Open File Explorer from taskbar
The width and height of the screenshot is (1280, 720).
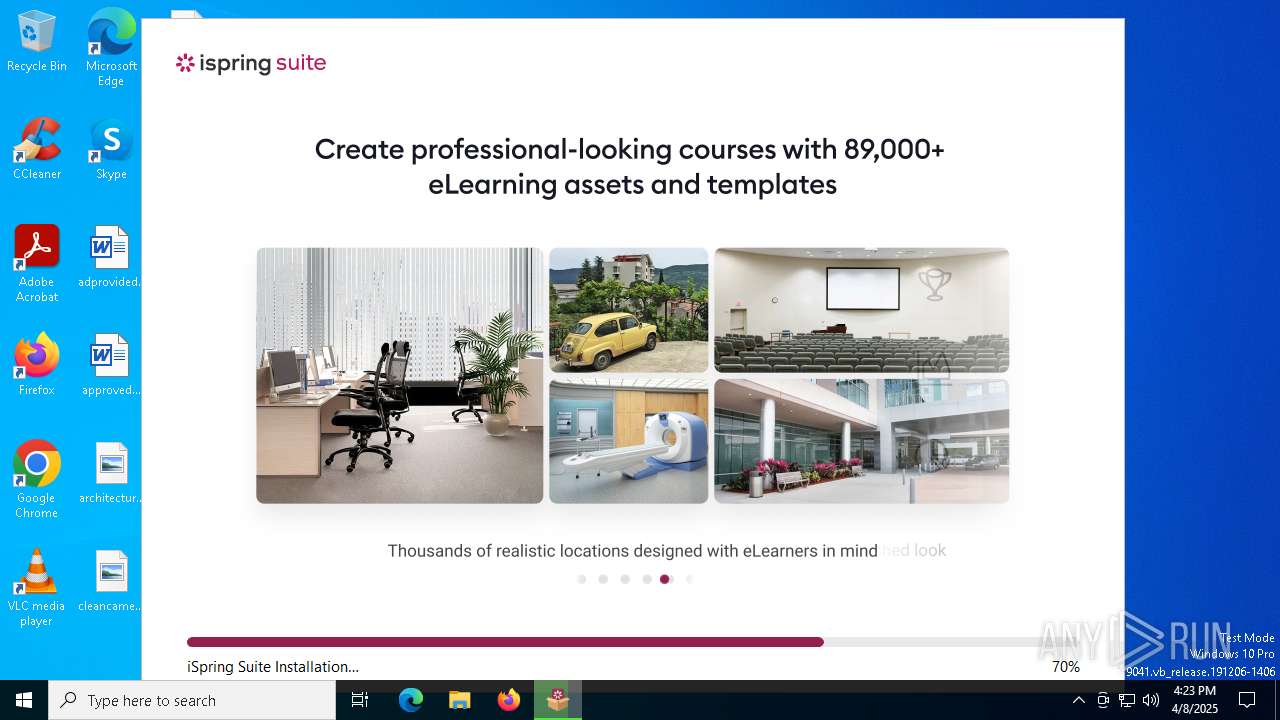459,700
